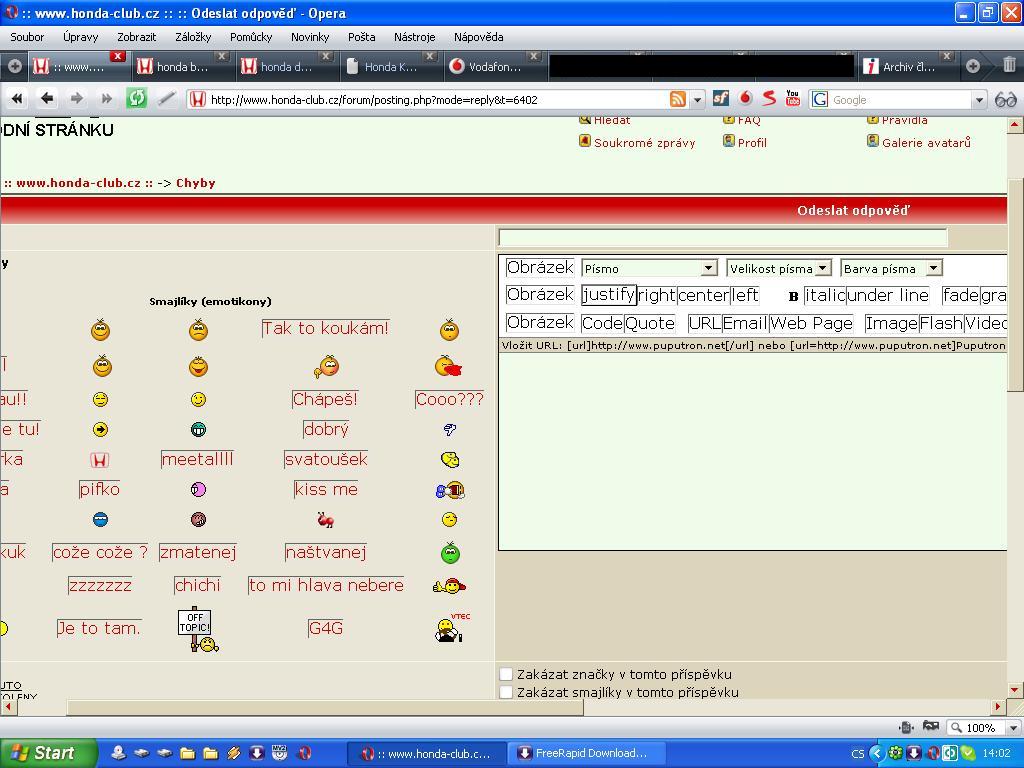Screen dimensions: 1024x768
Task: Insert the red ant emoticon
Action: 325,520
